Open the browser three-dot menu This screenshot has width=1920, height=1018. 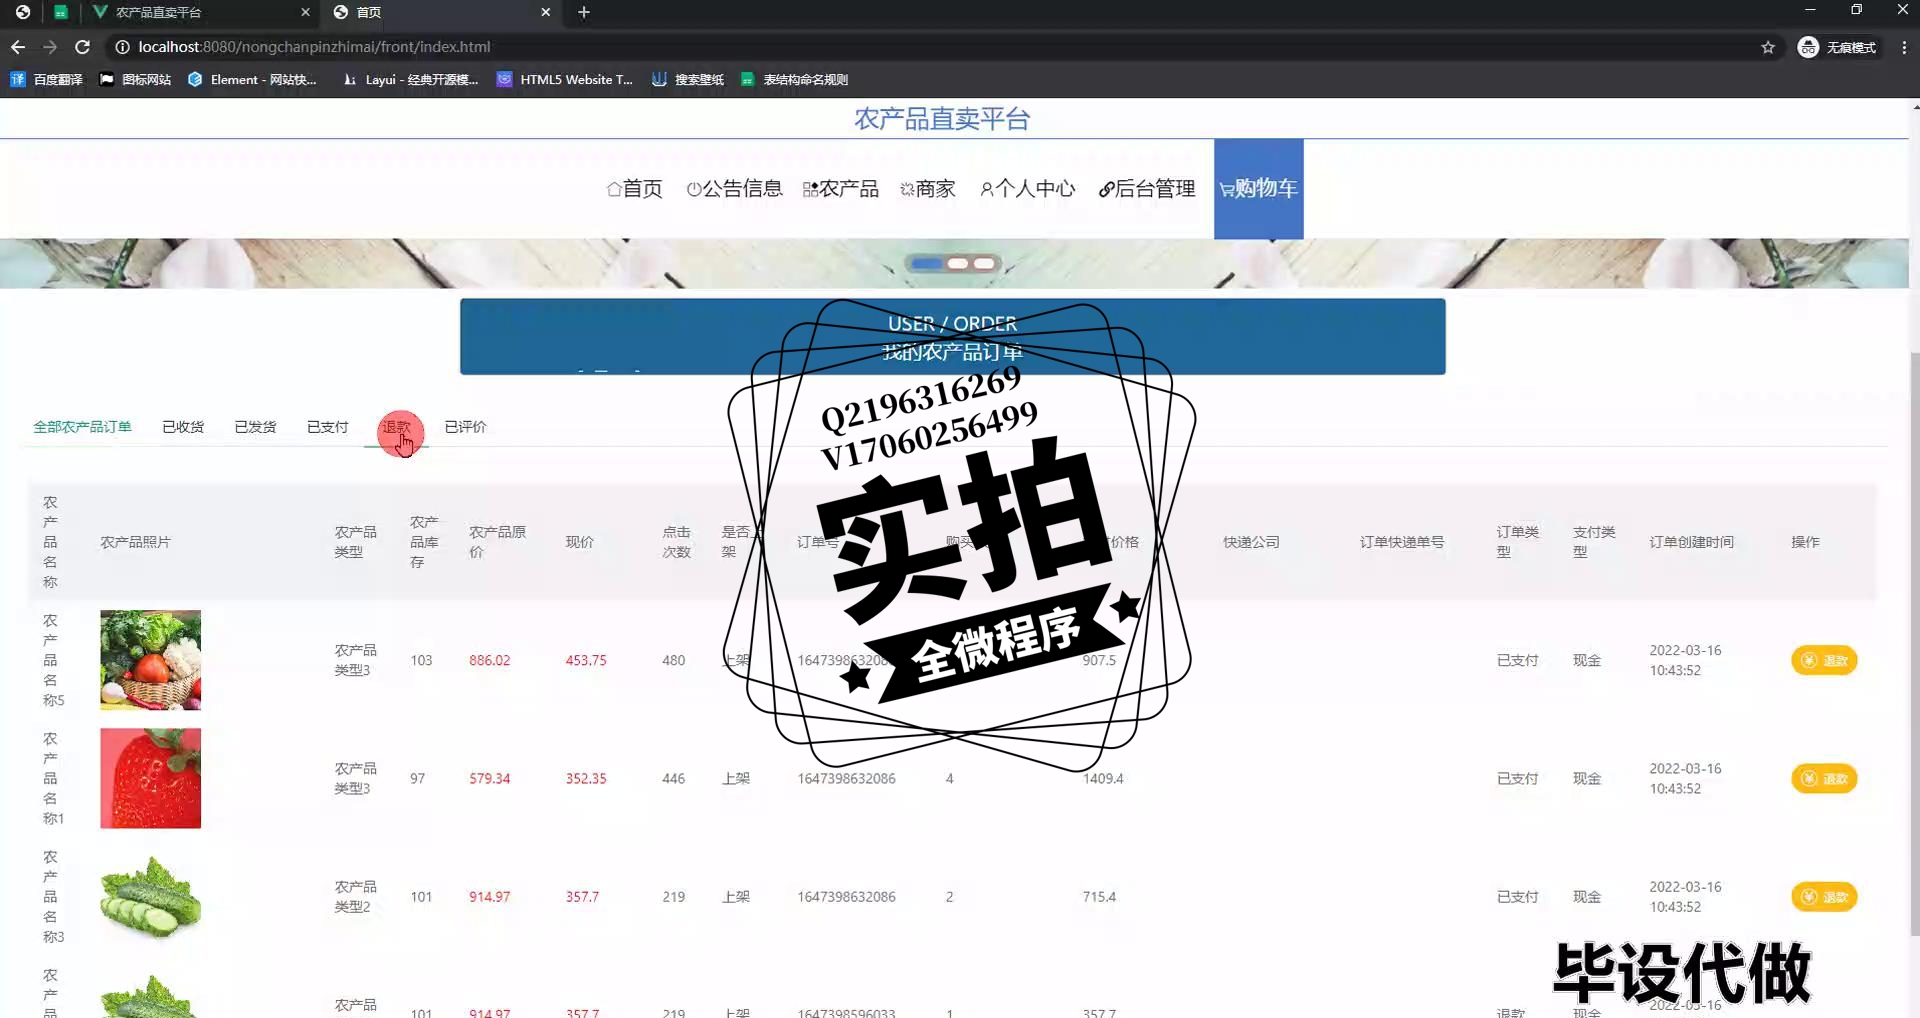pos(1904,47)
